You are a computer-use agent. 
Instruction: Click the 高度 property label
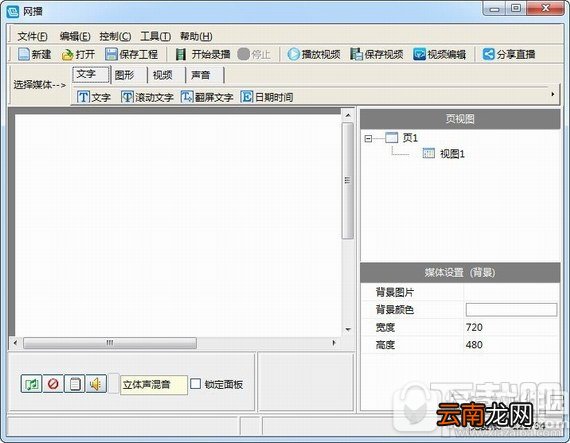click(385, 345)
